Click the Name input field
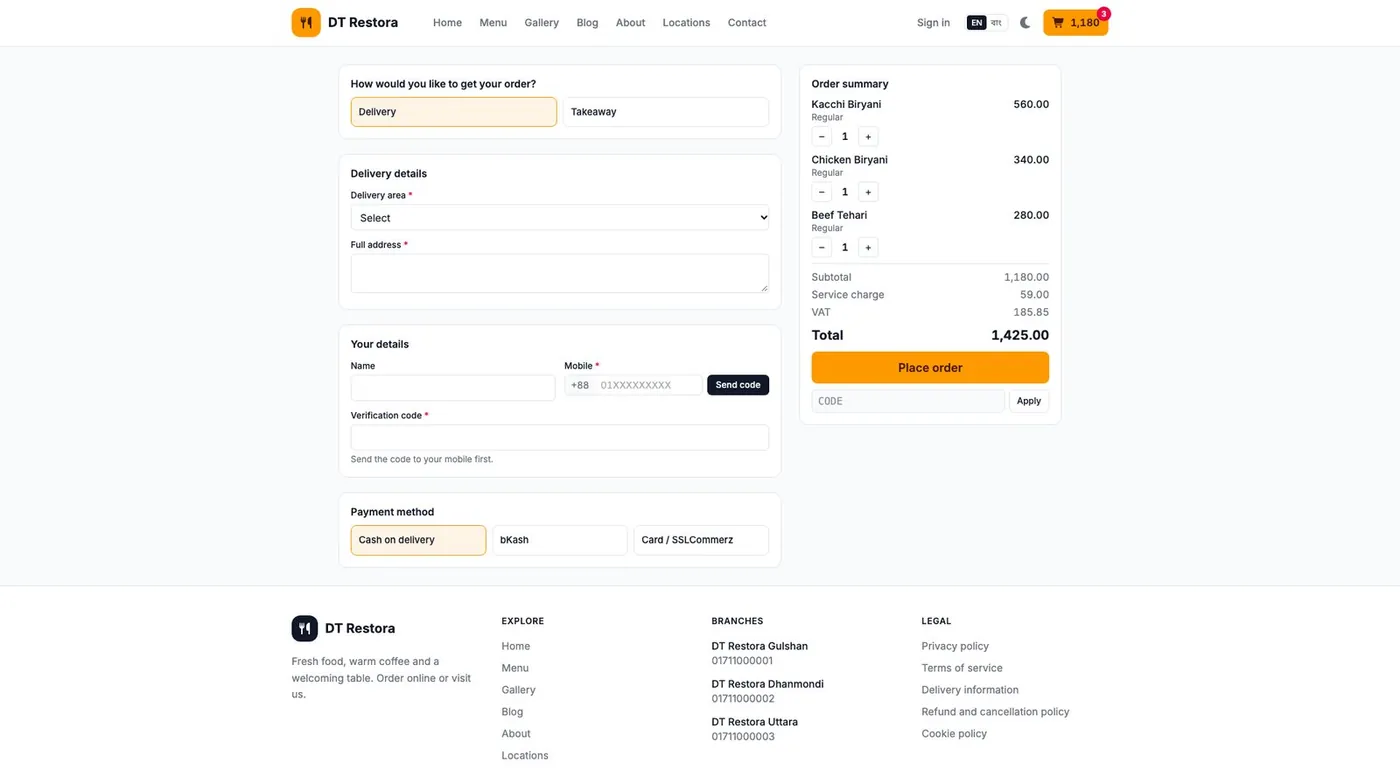The height and width of the screenshot is (770, 1400). point(453,388)
